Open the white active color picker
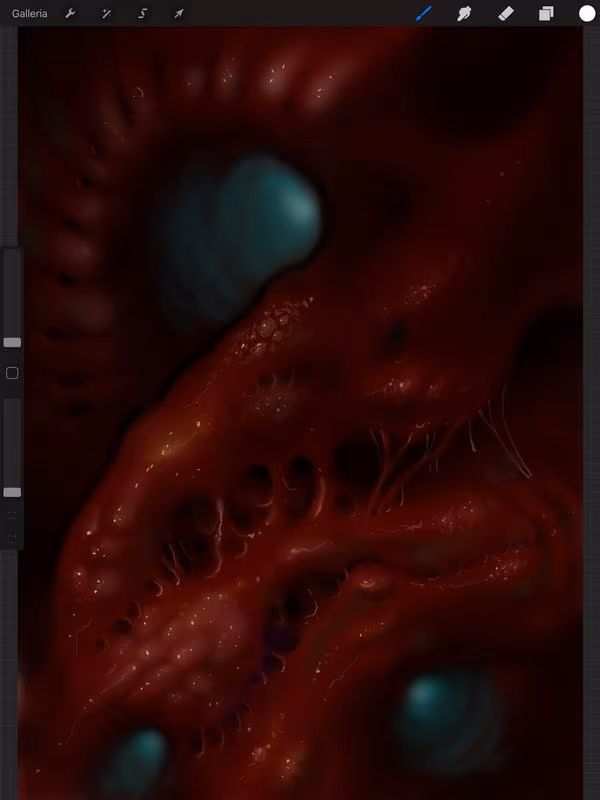This screenshot has width=600, height=800. pyautogui.click(x=587, y=14)
